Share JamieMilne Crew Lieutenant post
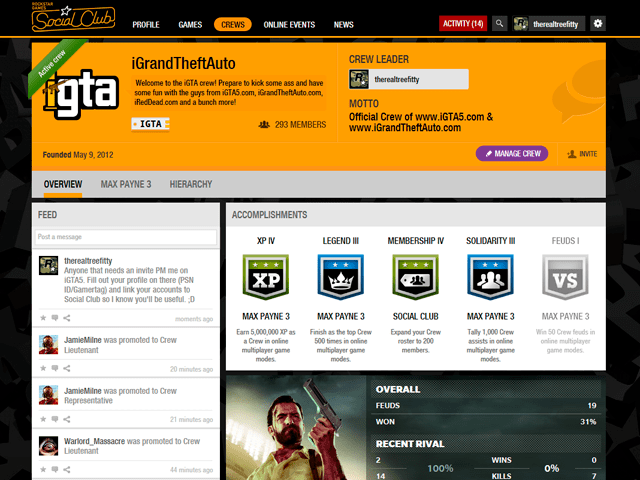 pyautogui.click(x=67, y=369)
